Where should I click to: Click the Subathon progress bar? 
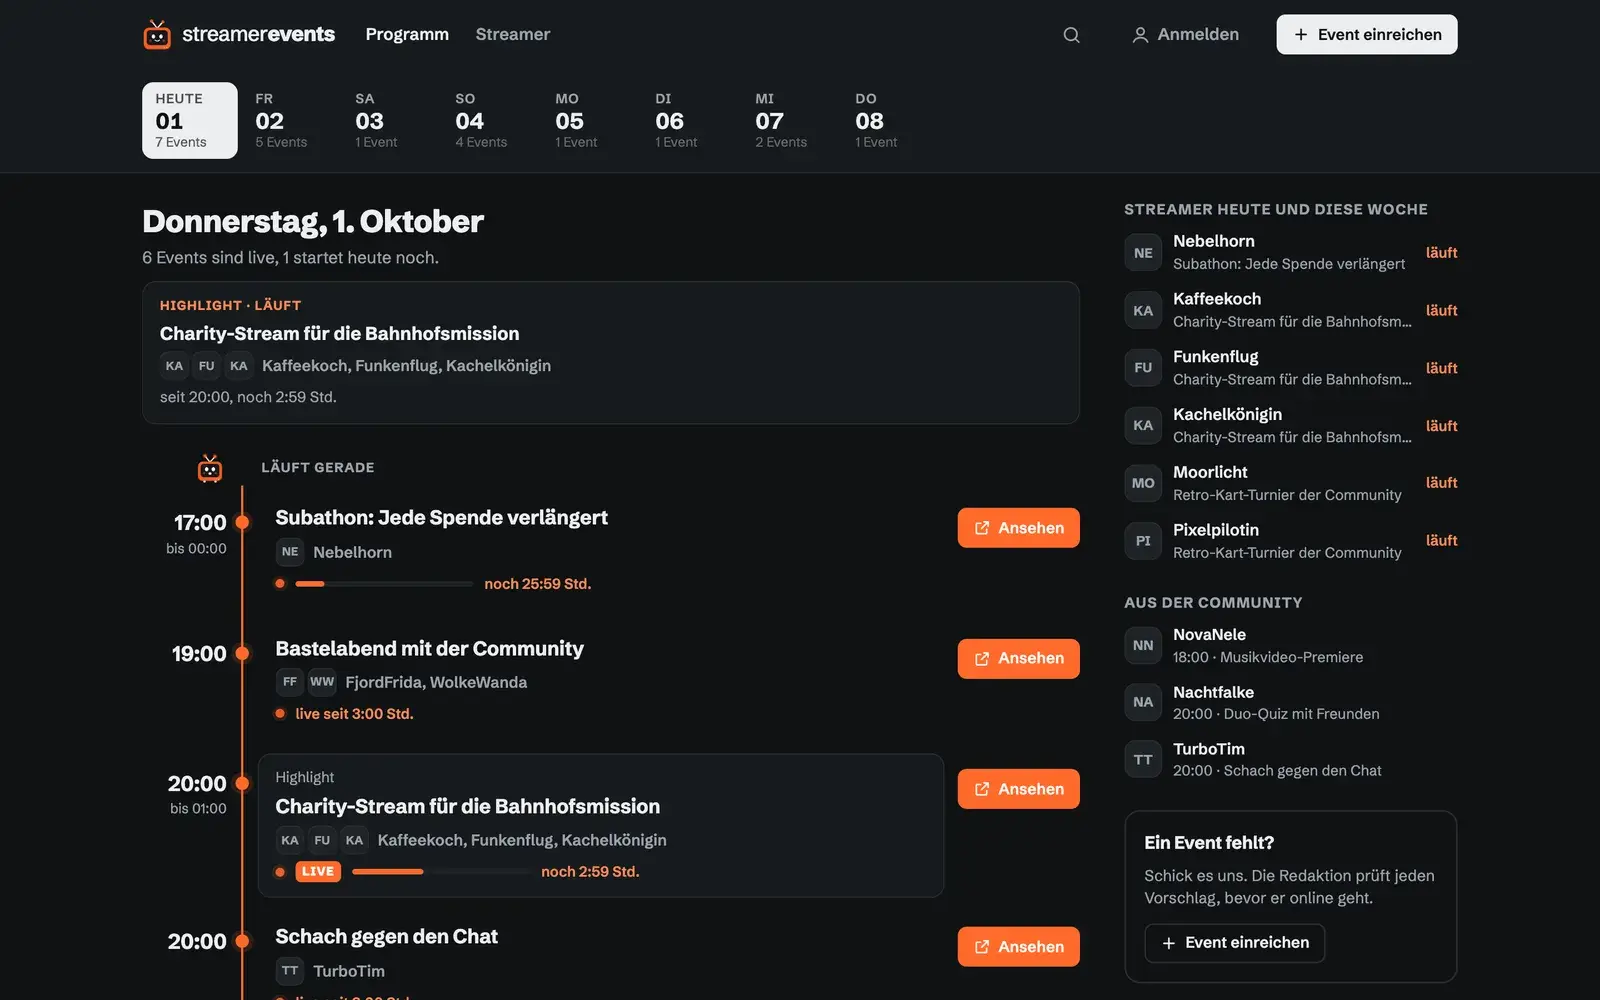384,584
